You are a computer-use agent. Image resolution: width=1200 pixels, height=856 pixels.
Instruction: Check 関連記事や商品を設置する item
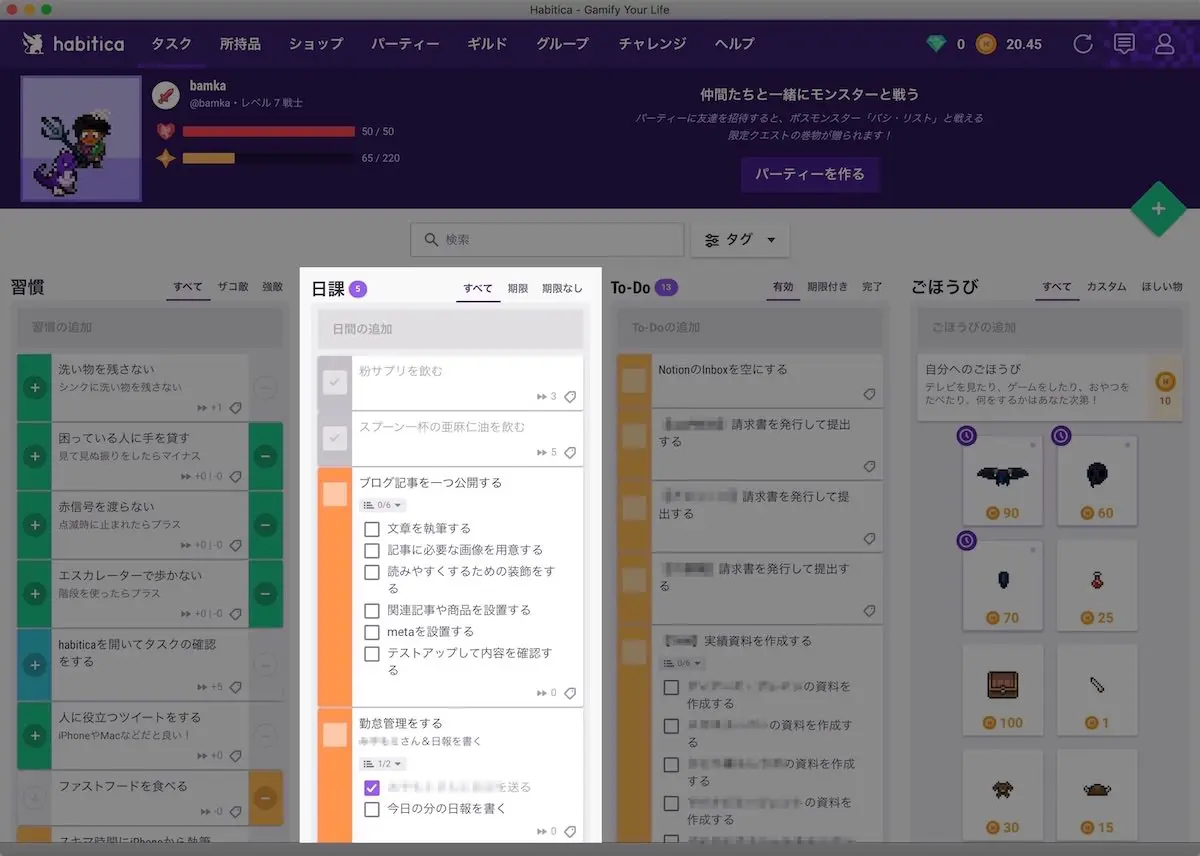click(x=372, y=610)
